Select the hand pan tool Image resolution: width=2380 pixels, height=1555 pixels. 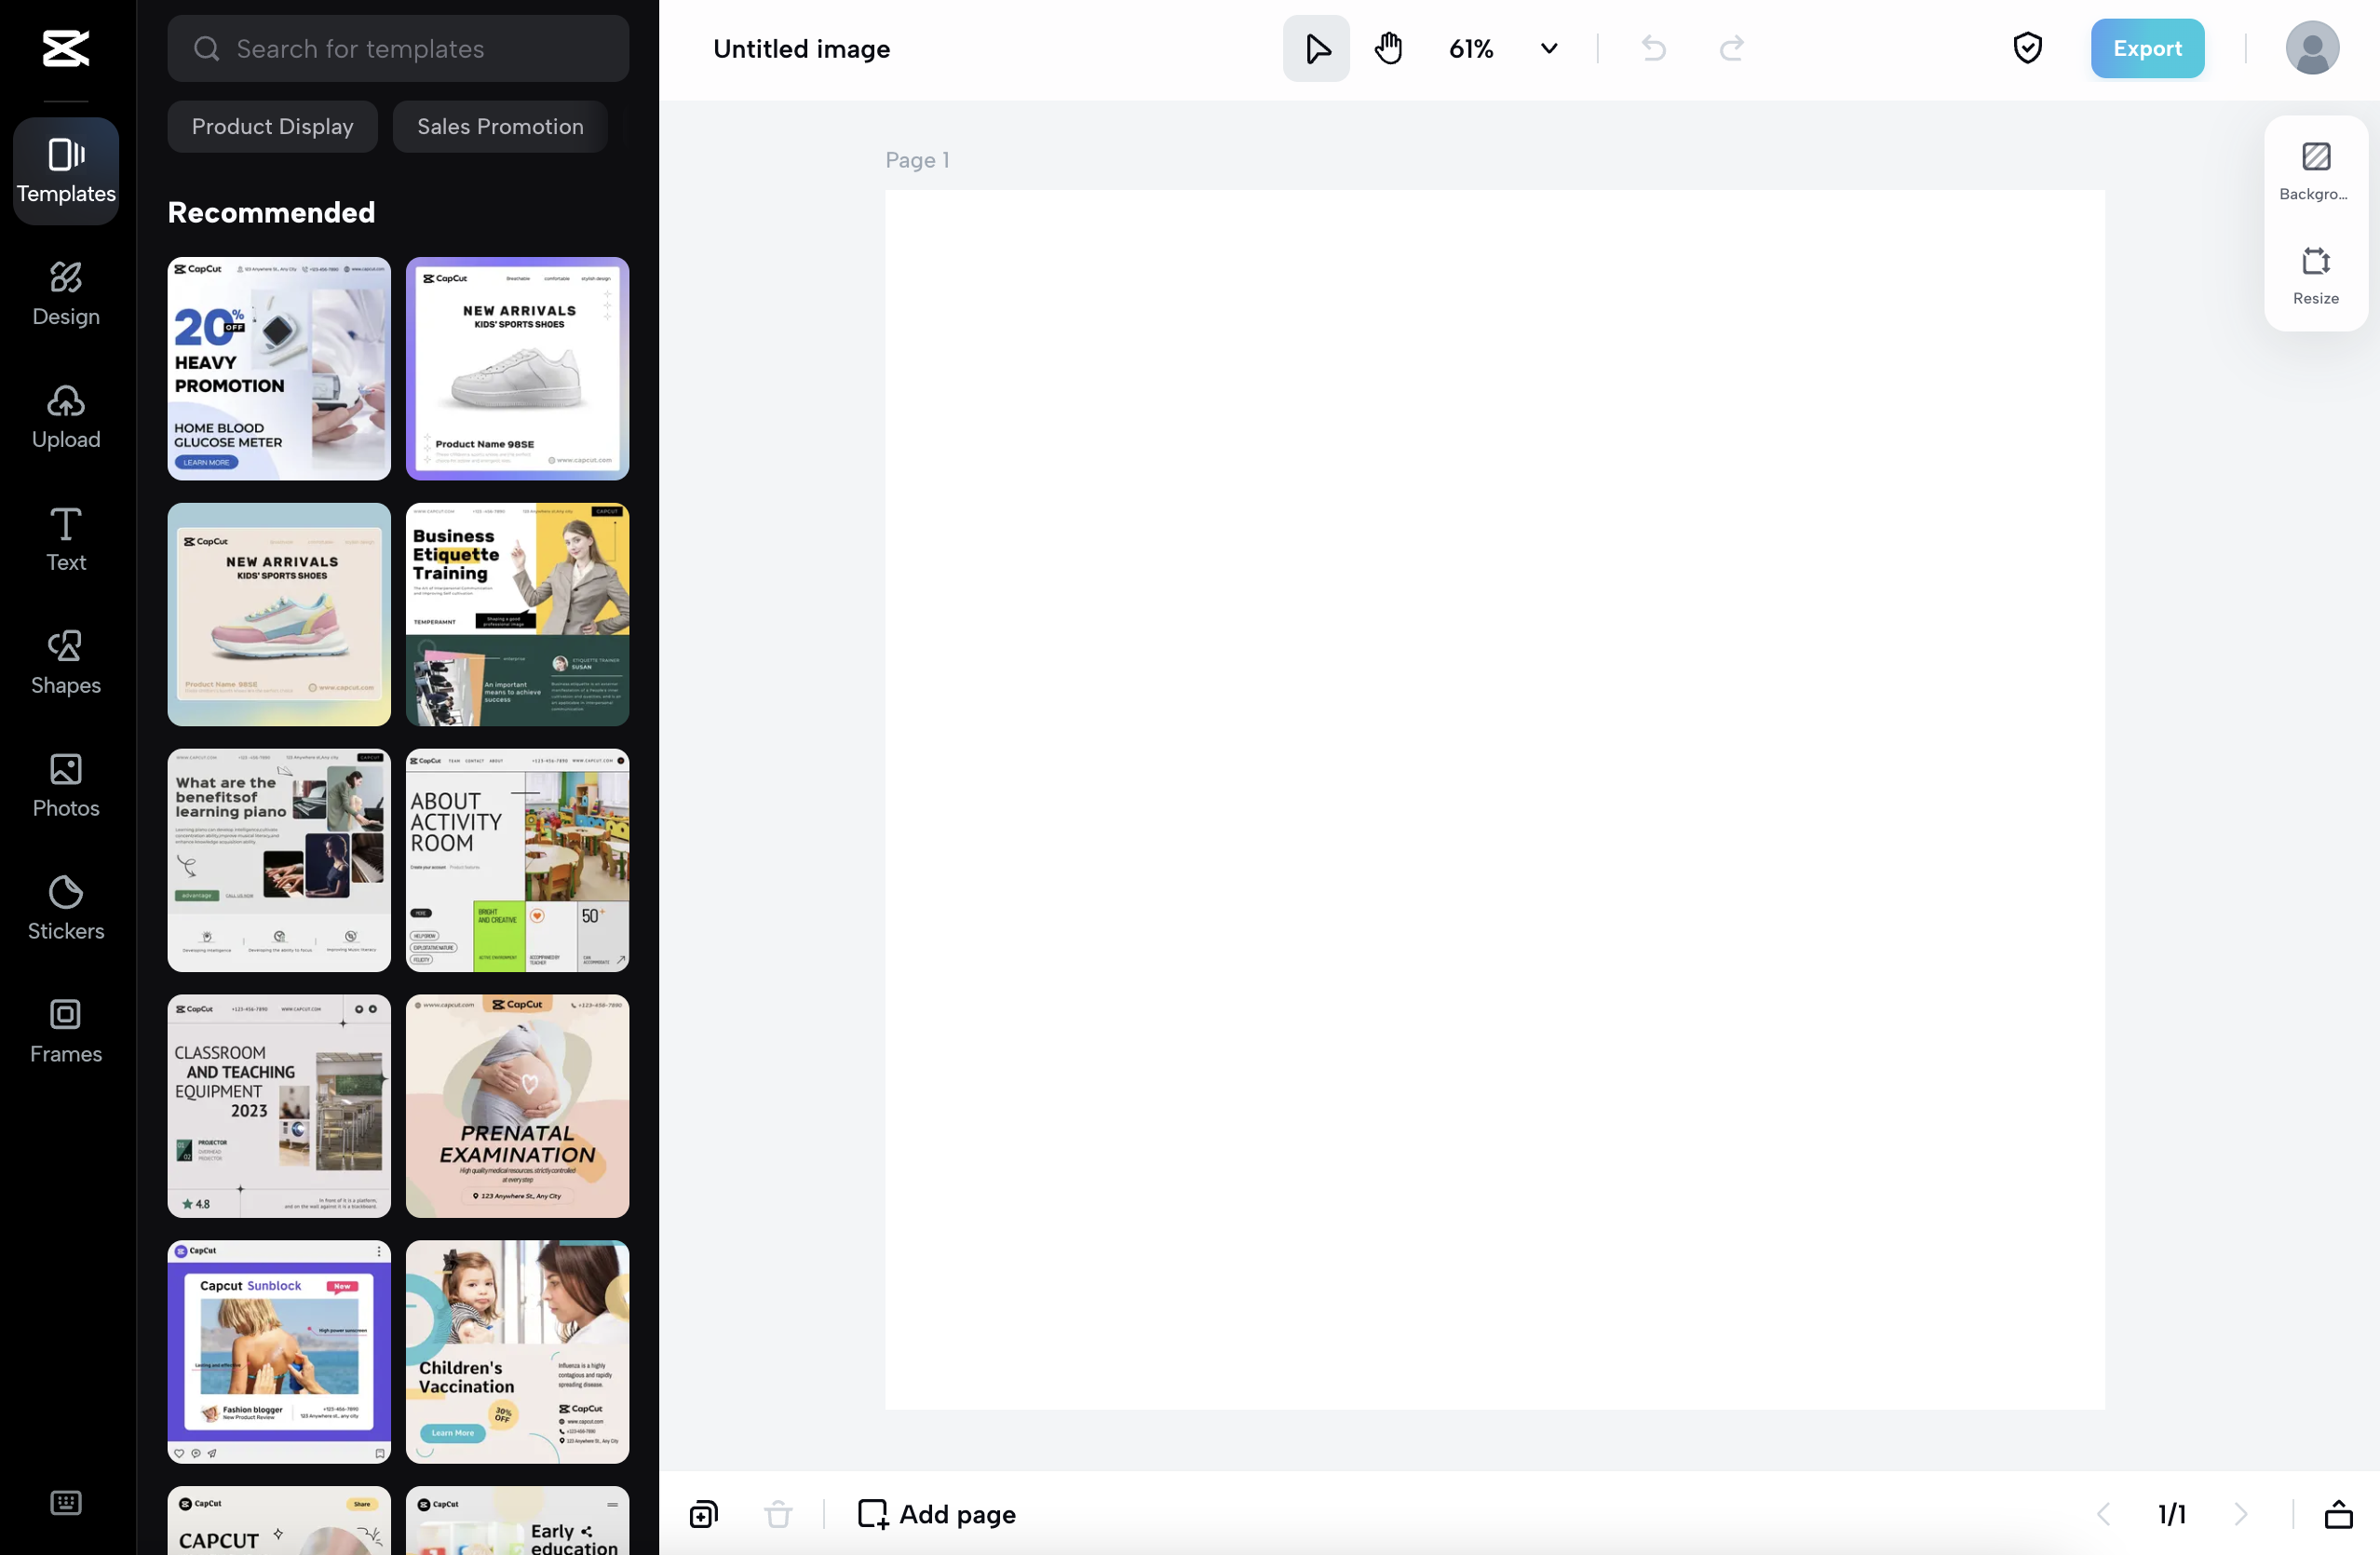1388,48
